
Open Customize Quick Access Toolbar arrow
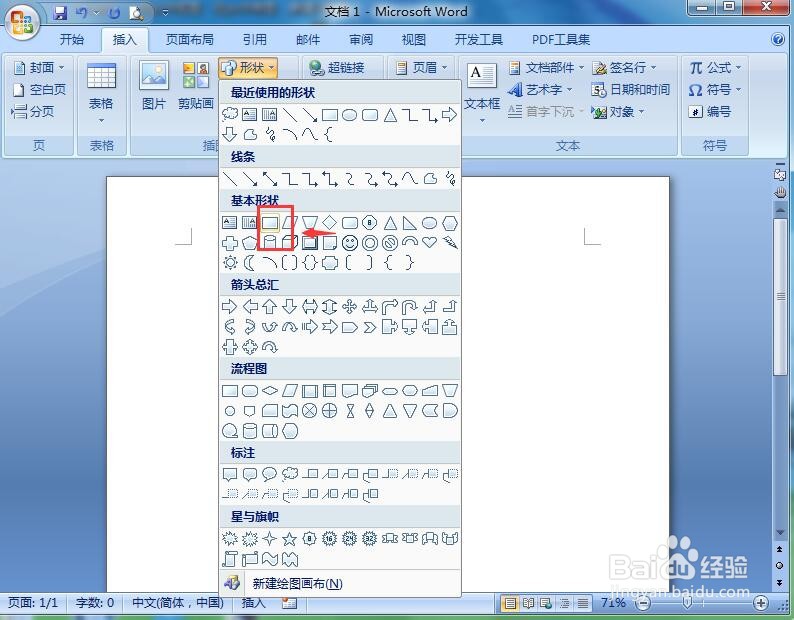coord(166,14)
